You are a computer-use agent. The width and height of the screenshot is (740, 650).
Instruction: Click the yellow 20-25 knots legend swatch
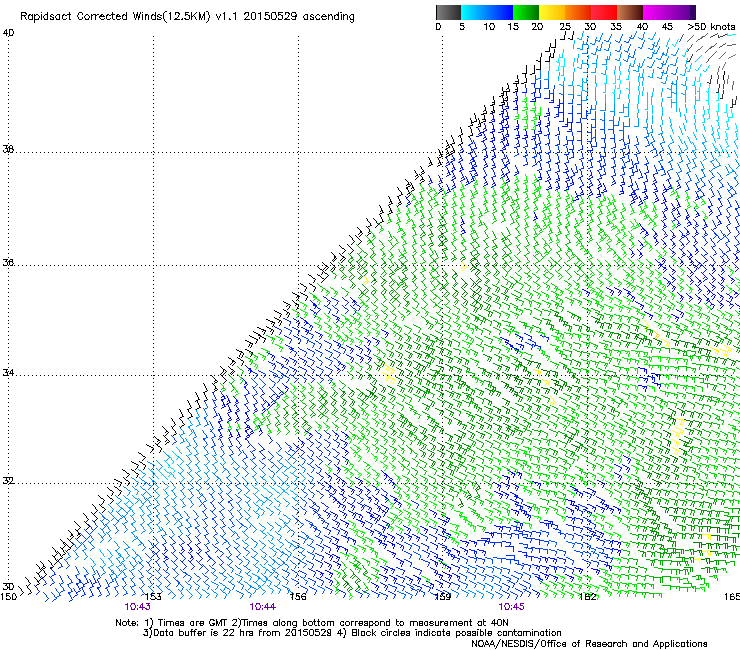(x=552, y=12)
